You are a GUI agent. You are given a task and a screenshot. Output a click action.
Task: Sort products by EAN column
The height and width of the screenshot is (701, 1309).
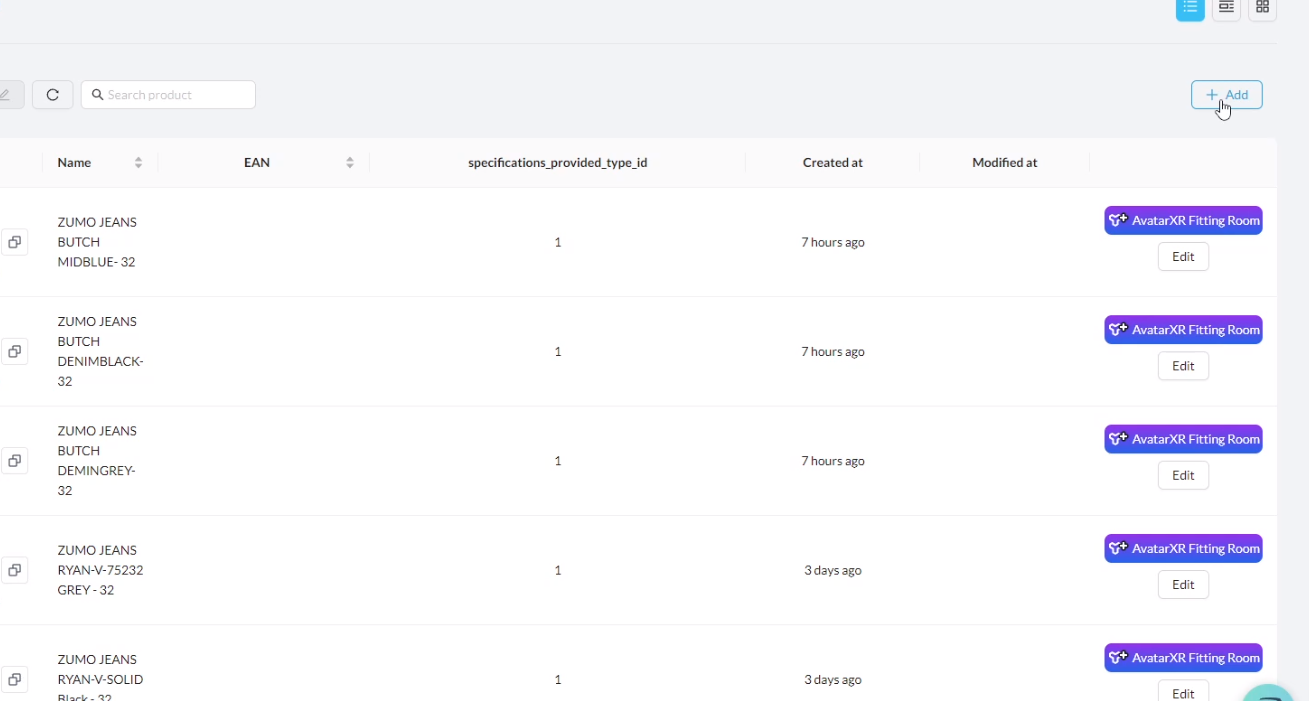(350, 163)
